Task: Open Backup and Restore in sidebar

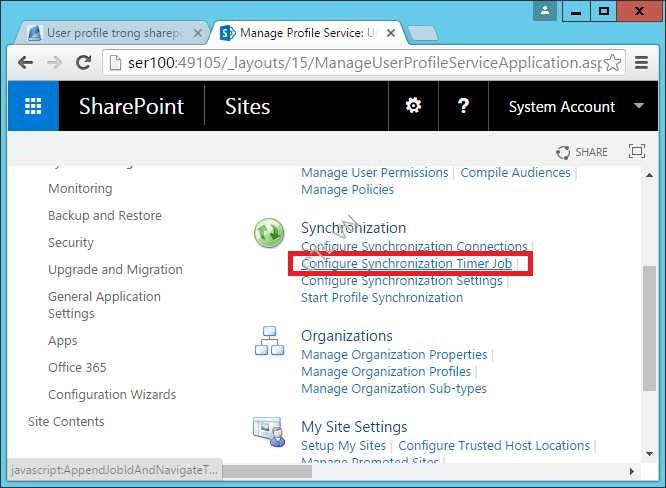Action: (104, 215)
